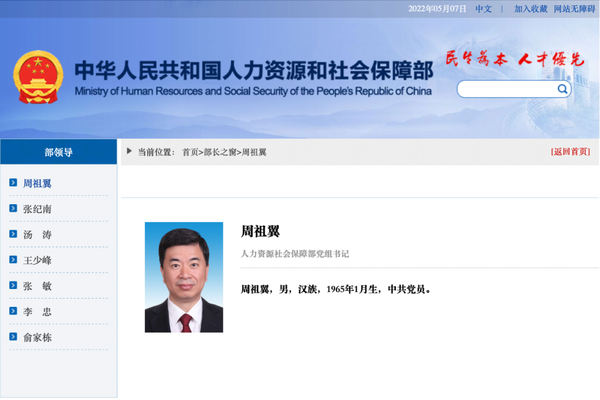Open 李忠 leader page
Image resolution: width=600 pixels, height=400 pixels.
[x=37, y=312]
